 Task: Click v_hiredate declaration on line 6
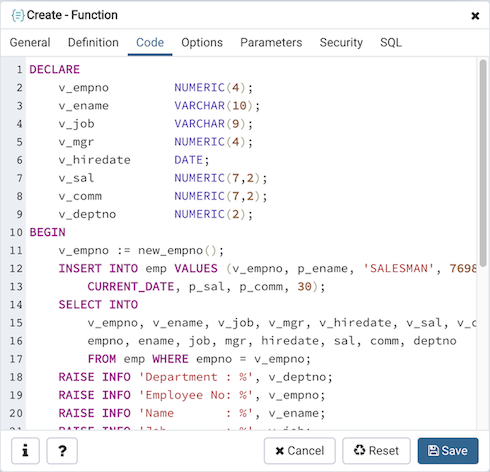(x=95, y=160)
